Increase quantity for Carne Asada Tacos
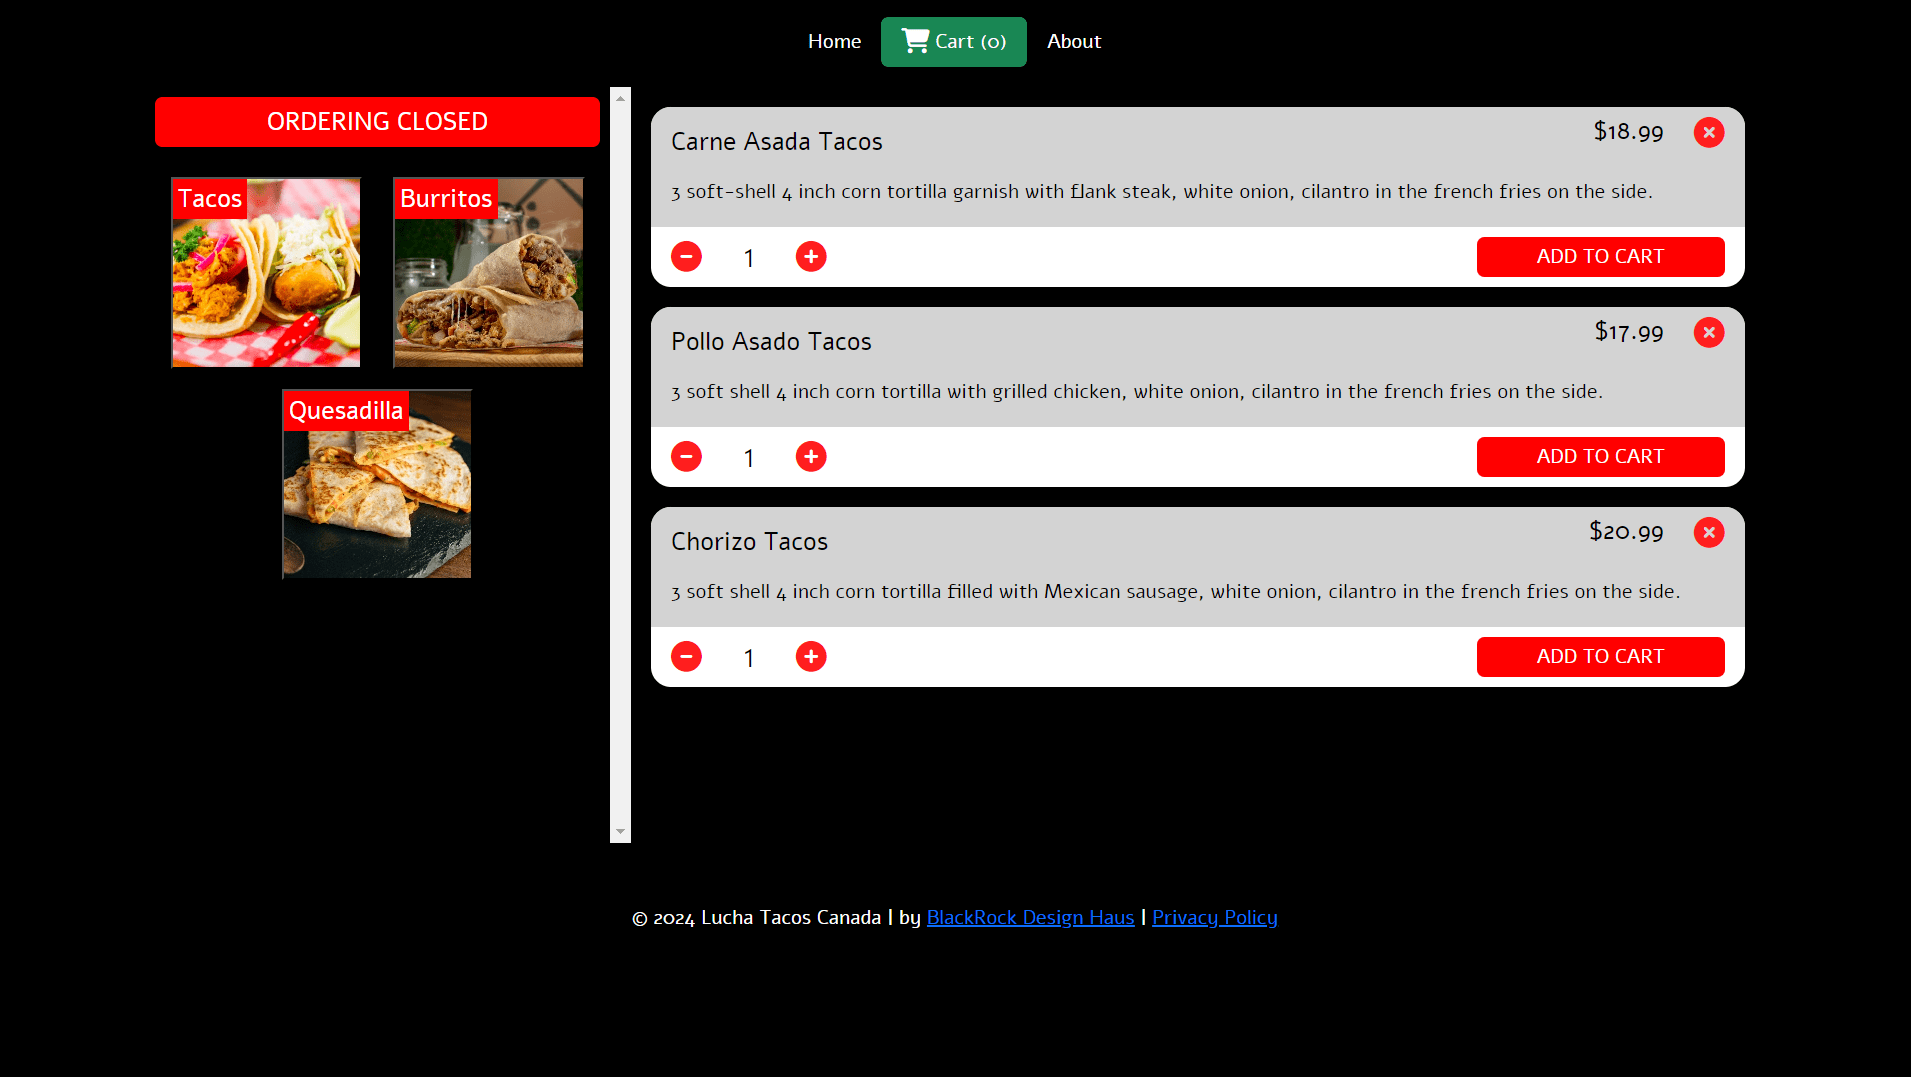This screenshot has width=1911, height=1077. tap(811, 257)
